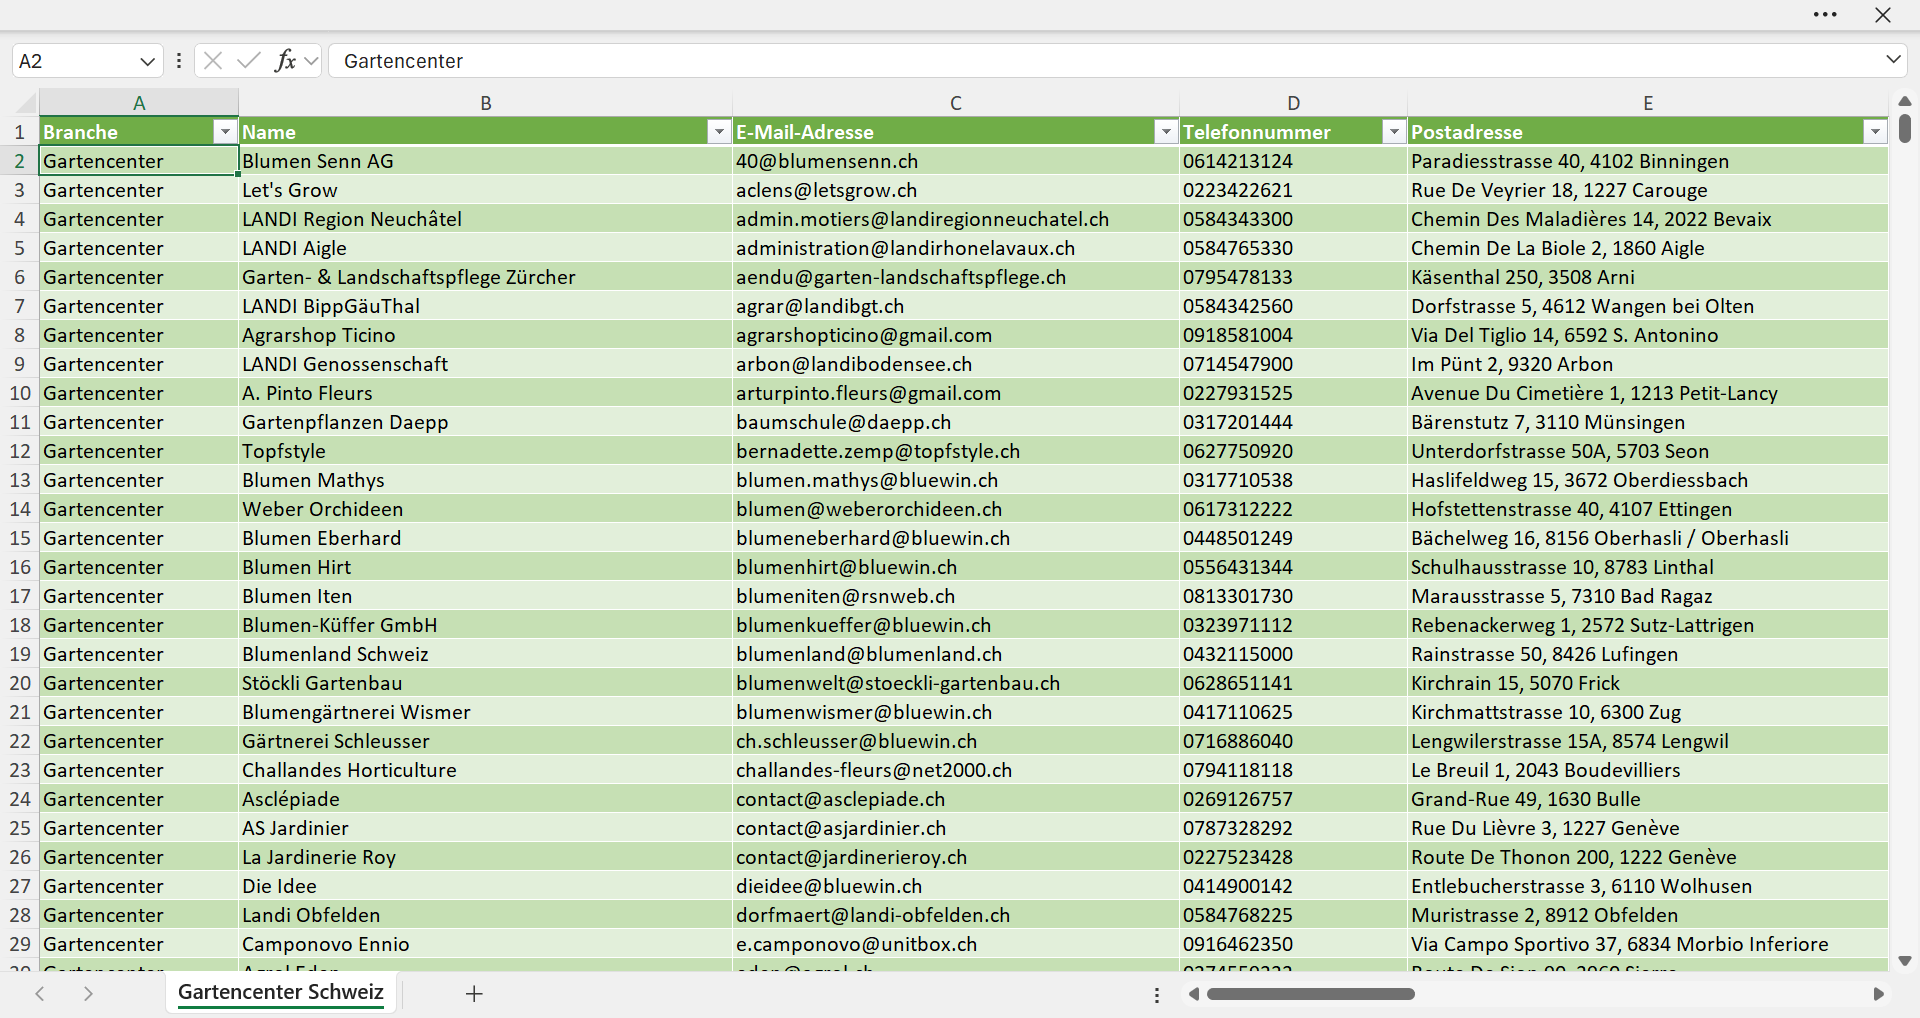Click the formula bar containing Gartencenter

point(1105,61)
